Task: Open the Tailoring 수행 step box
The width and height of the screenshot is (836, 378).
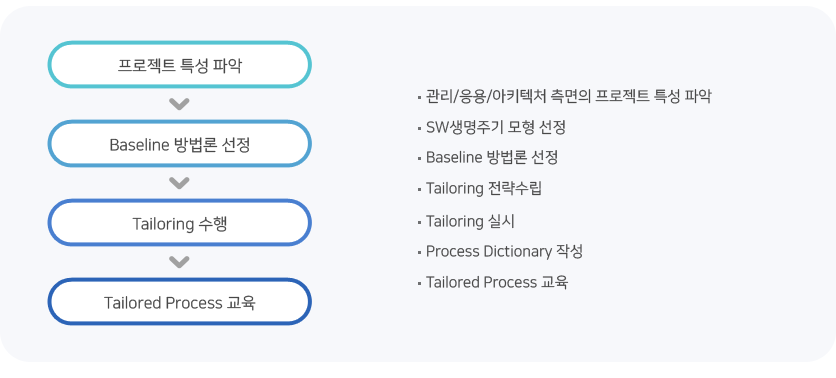Action: pos(180,223)
